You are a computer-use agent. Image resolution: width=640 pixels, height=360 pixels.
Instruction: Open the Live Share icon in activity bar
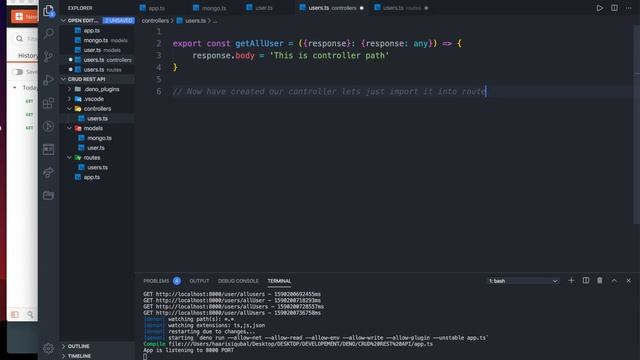[x=49, y=173]
